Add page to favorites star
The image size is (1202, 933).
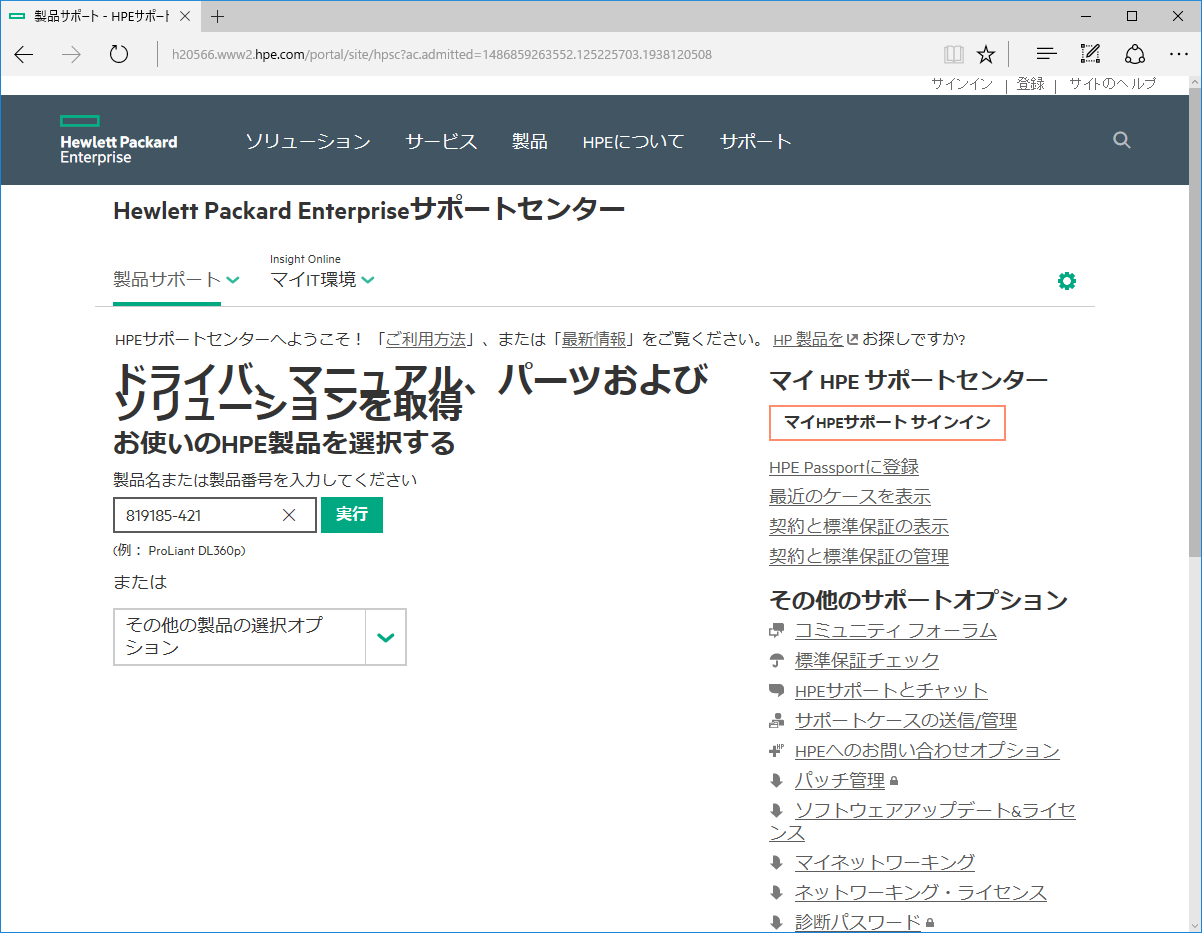986,54
